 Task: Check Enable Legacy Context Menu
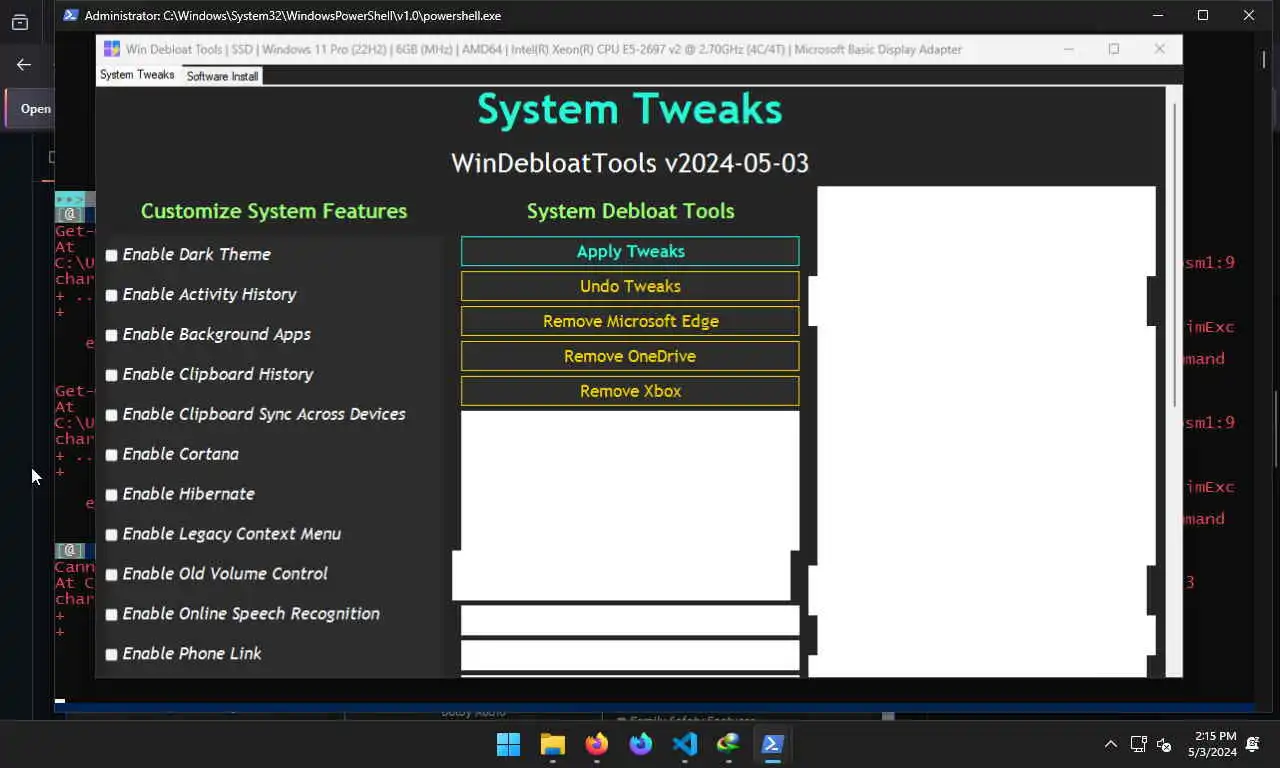click(112, 535)
